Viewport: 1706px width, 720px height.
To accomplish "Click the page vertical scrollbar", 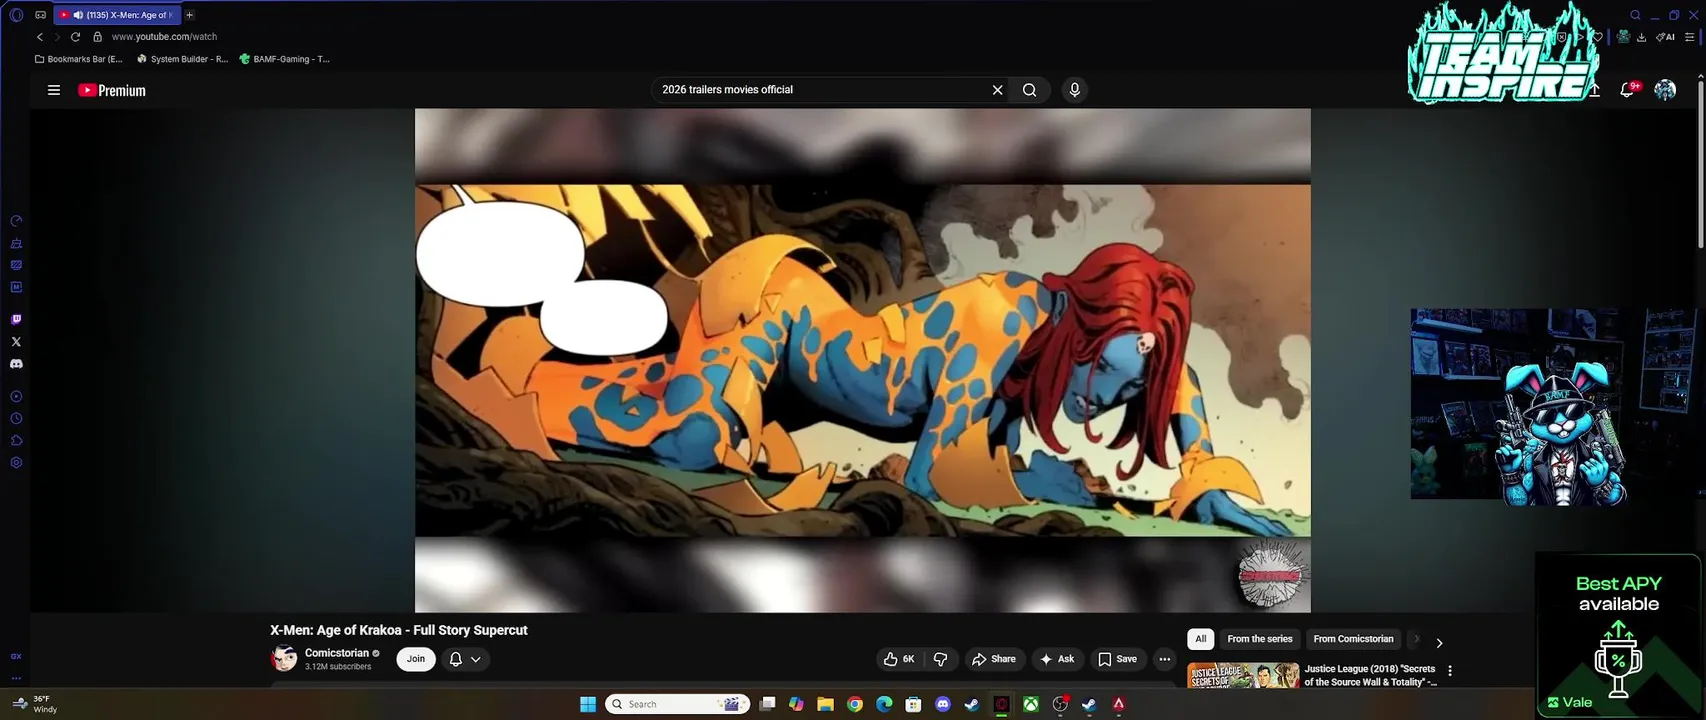I will click(1699, 165).
